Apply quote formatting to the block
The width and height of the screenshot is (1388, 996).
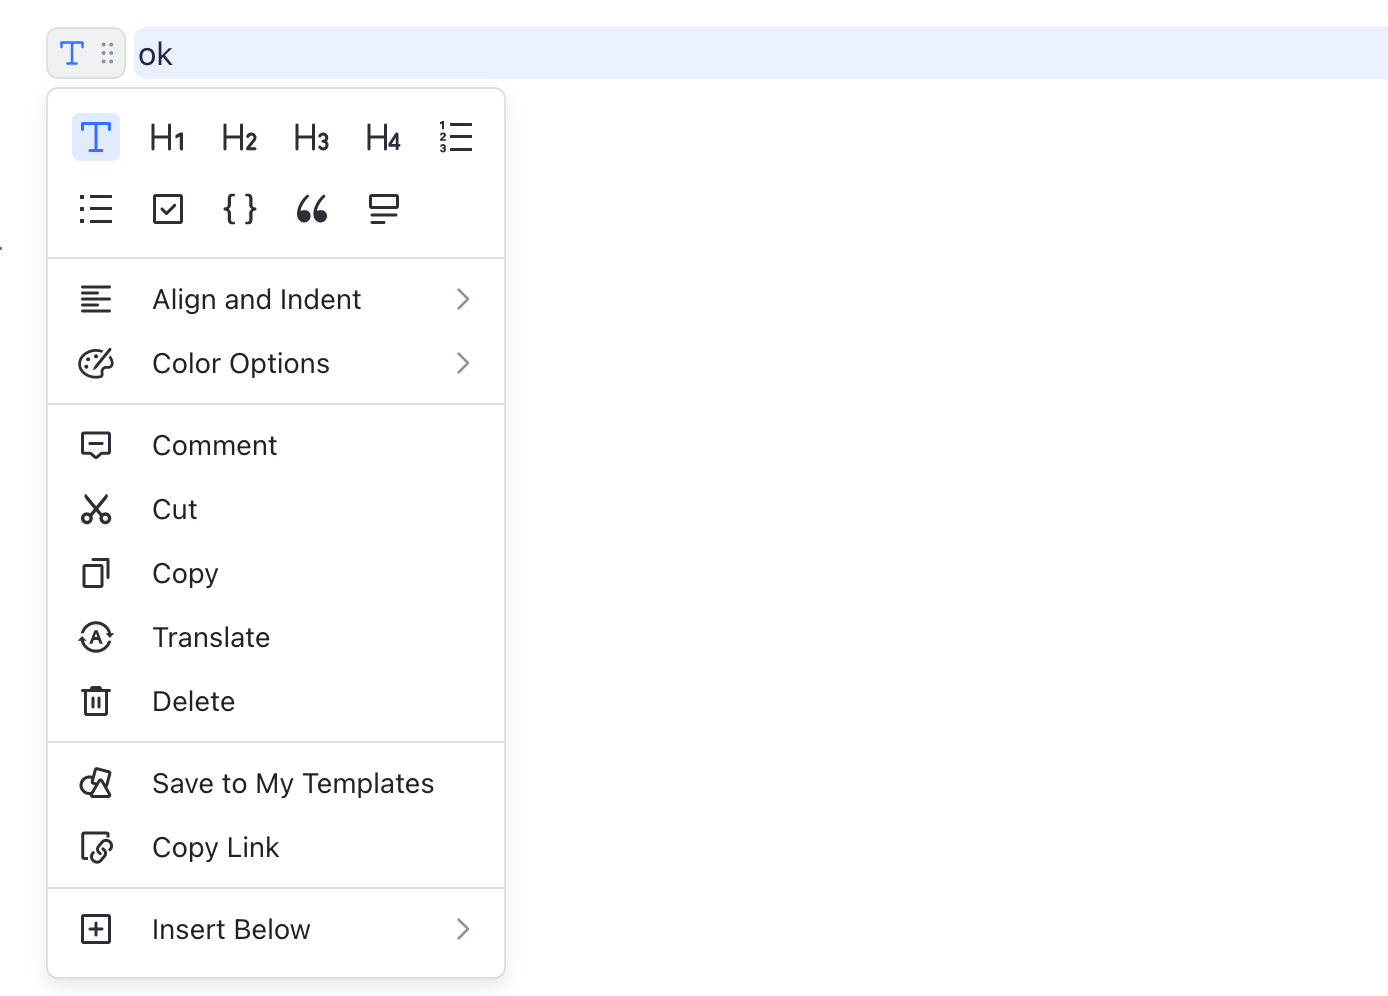(311, 209)
